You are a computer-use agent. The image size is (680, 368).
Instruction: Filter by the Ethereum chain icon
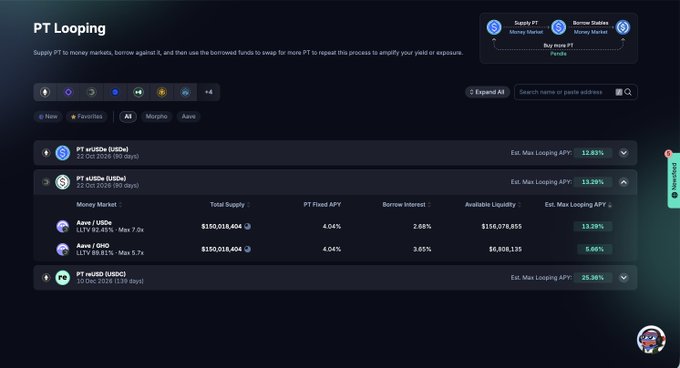[45, 92]
